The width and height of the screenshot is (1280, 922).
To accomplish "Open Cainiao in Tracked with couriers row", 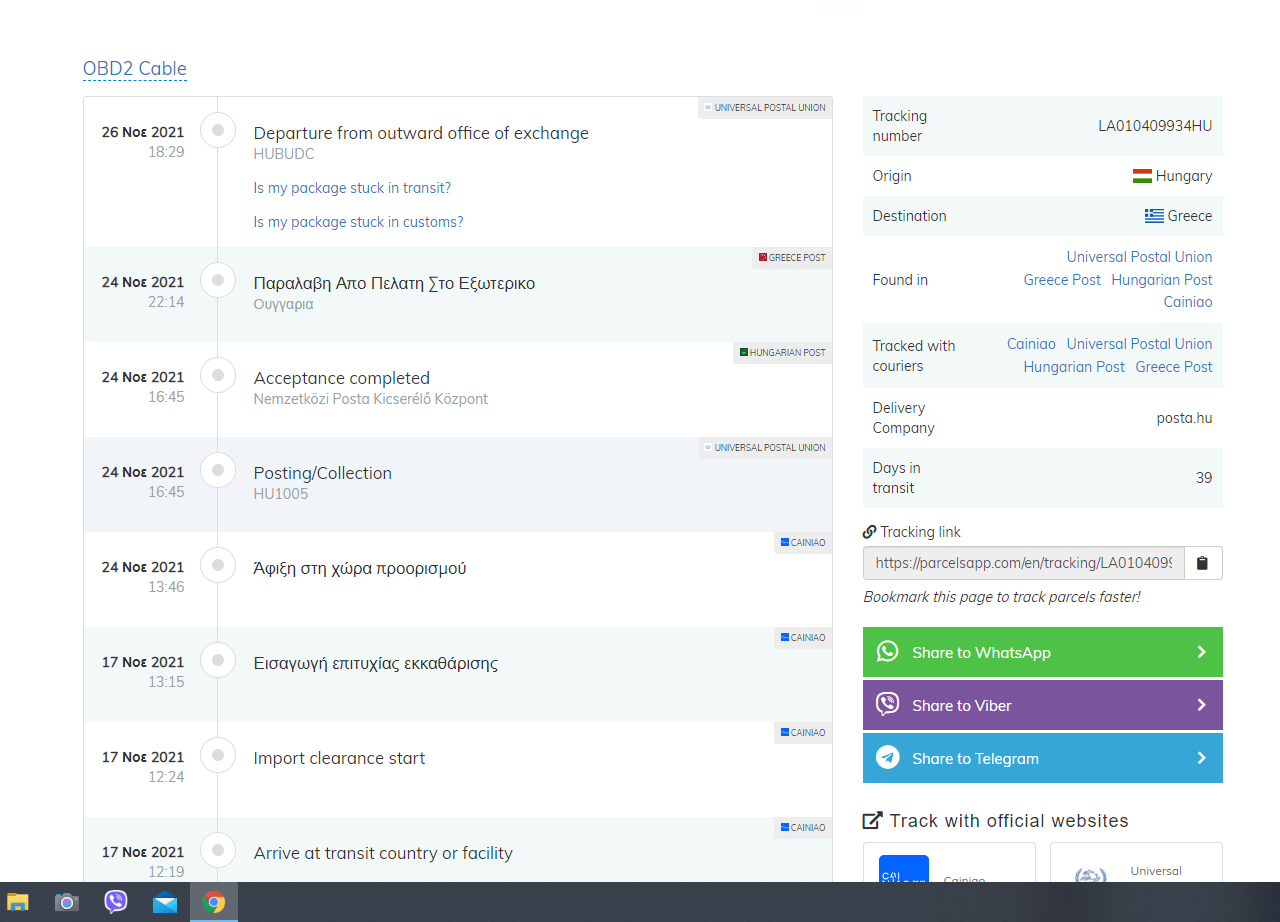I will (x=1031, y=344).
